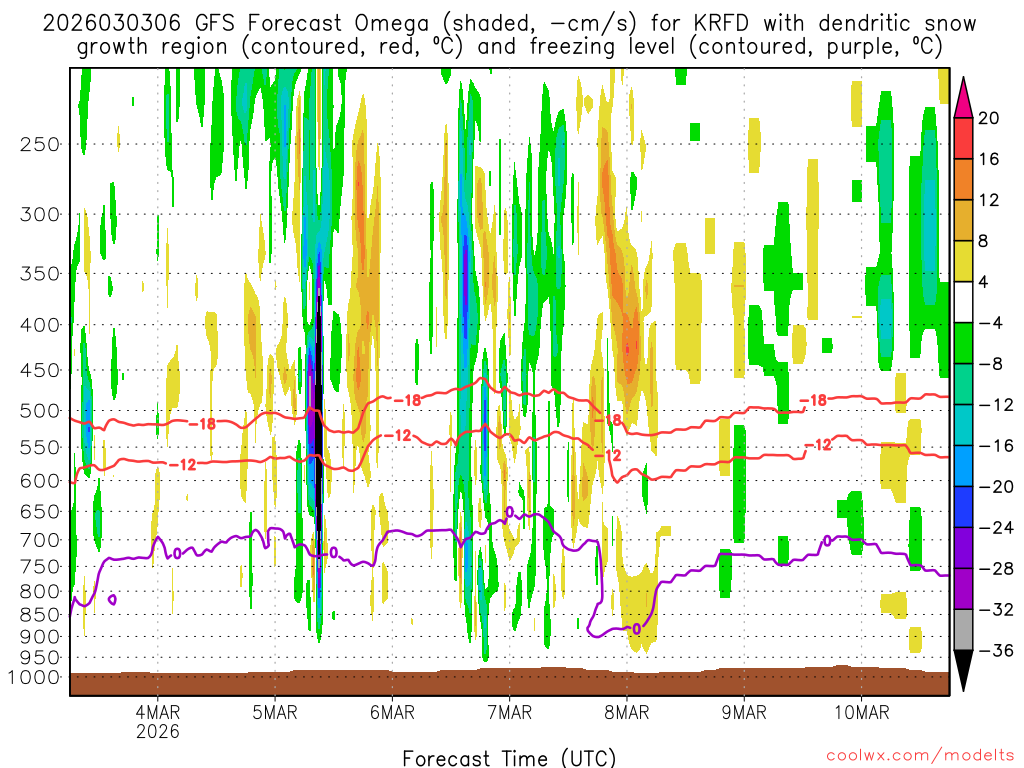Click the orange 12-to-16 colorbar segment

[x=963, y=180]
